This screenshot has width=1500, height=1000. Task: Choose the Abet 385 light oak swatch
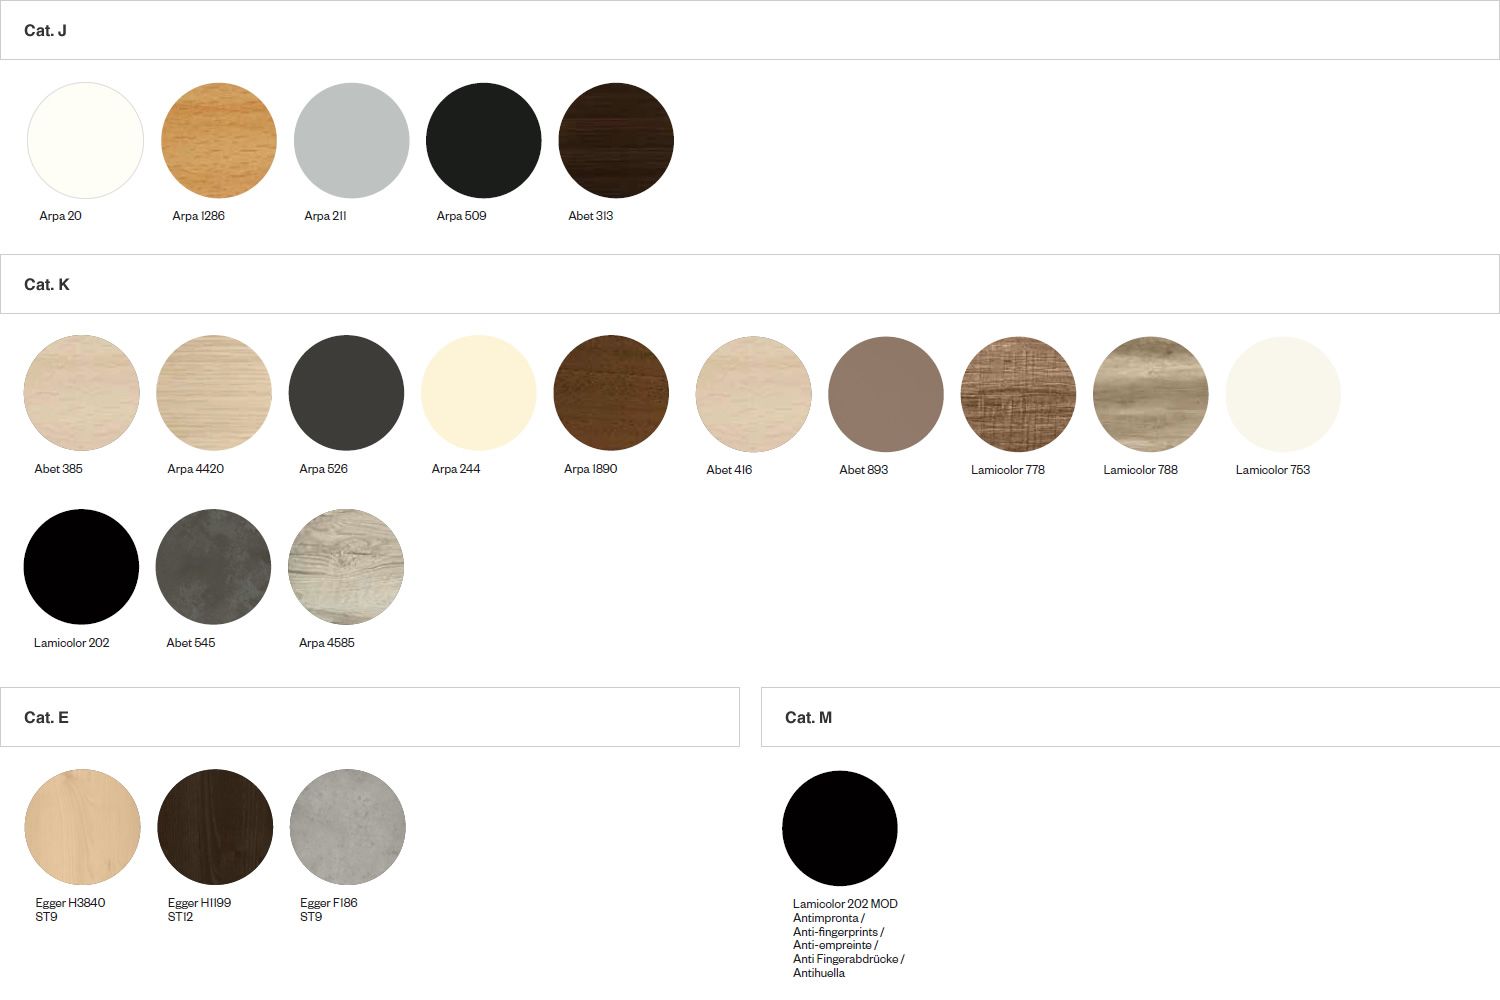81,393
